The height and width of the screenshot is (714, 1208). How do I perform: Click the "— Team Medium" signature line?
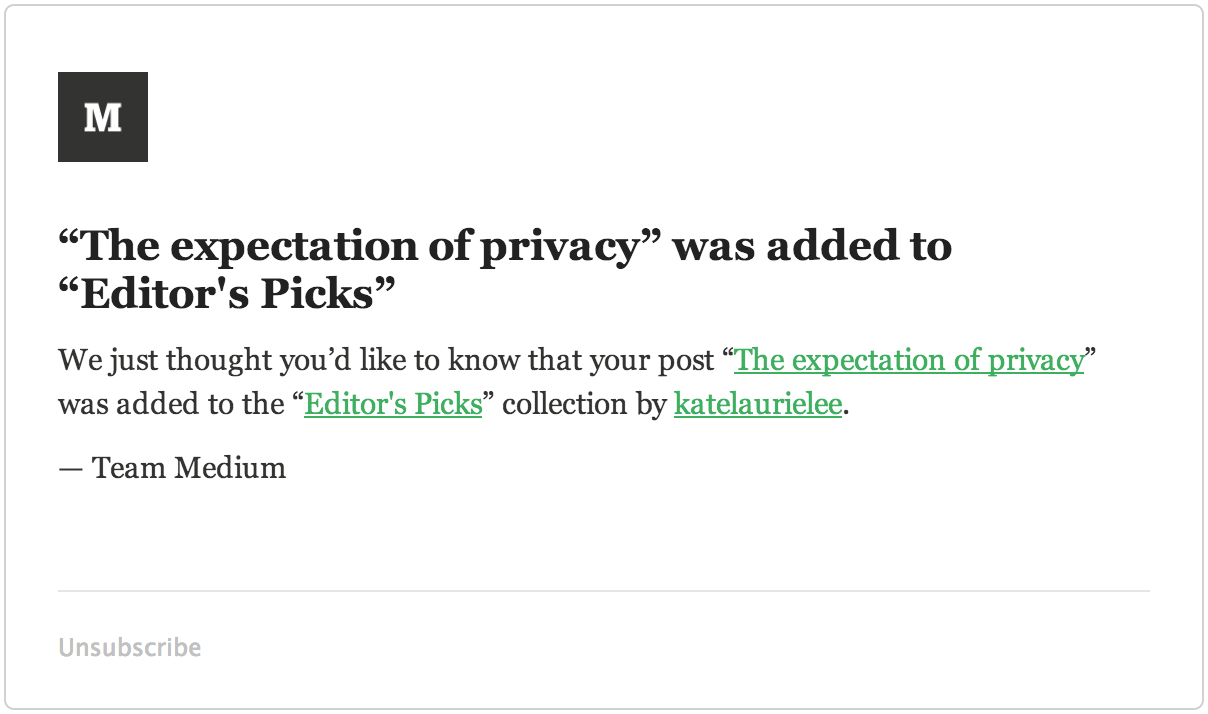(x=172, y=467)
